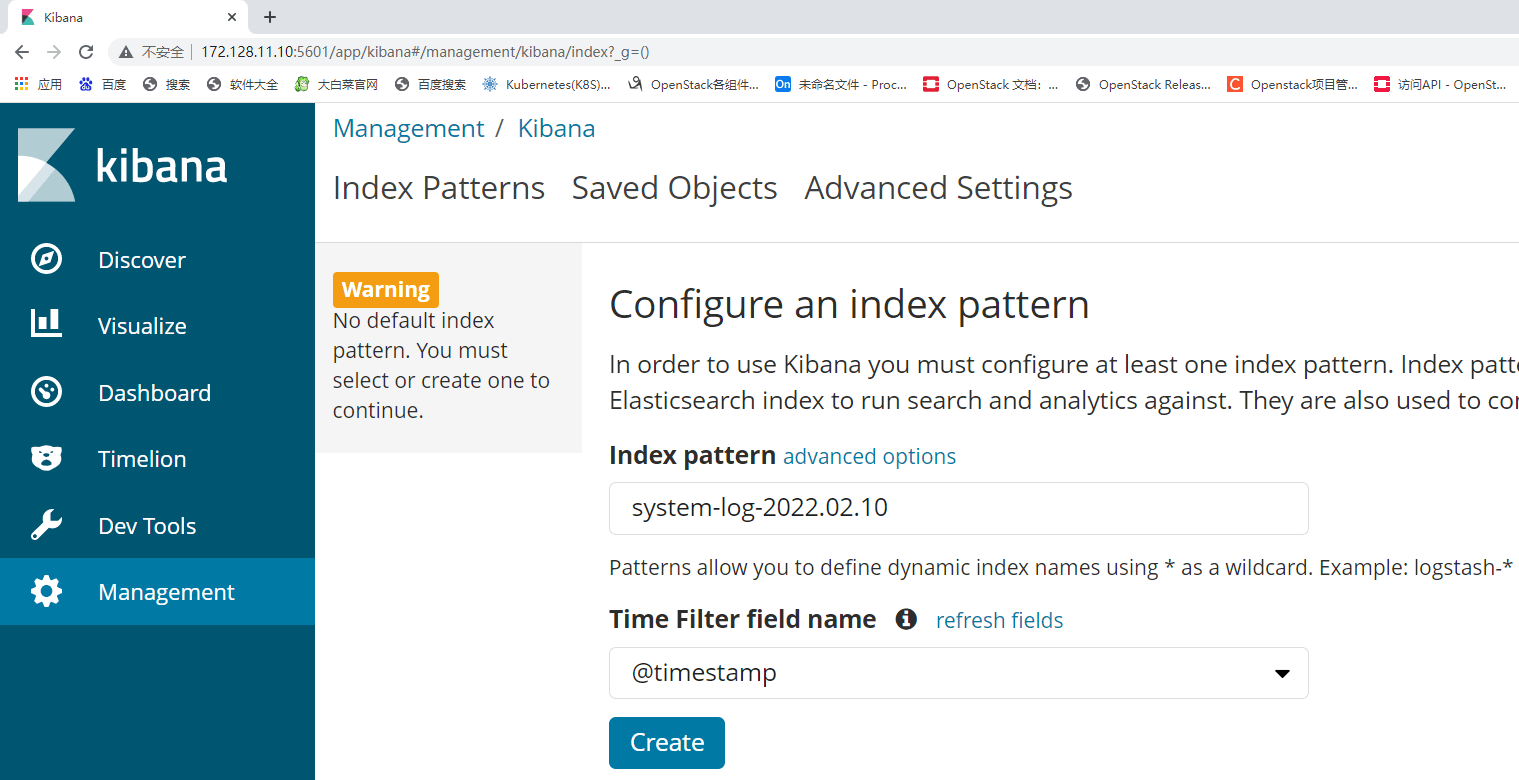Open Discover compass icon
The image size is (1519, 780).
tap(46, 259)
